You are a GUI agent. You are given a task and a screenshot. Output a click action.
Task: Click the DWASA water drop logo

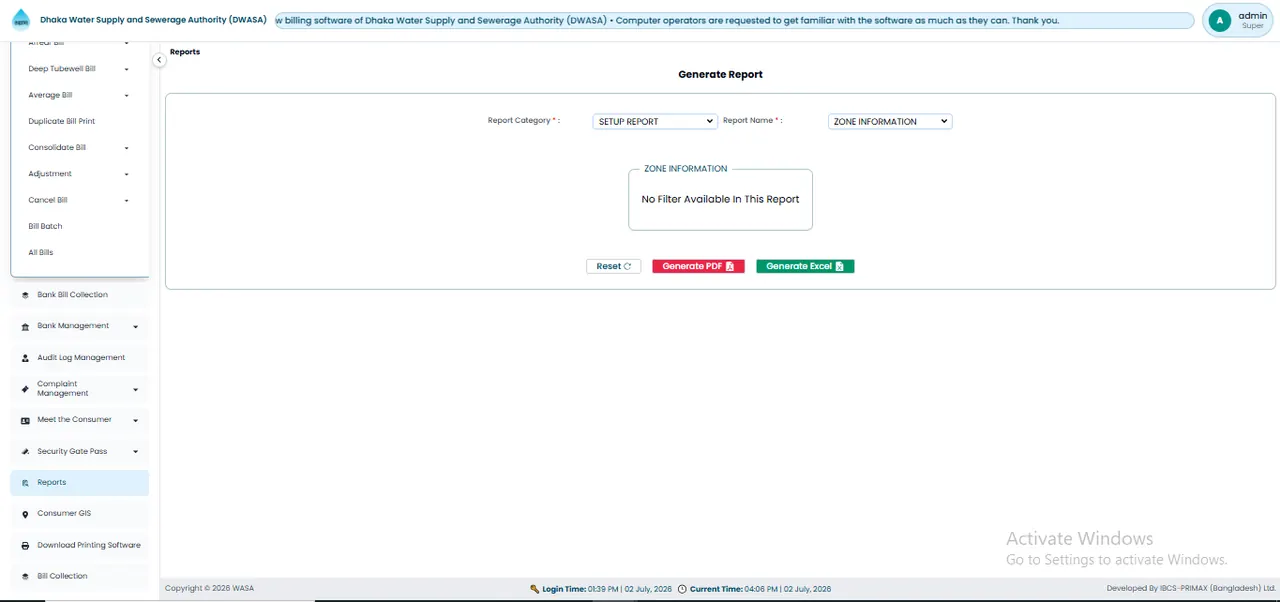pyautogui.click(x=21, y=20)
